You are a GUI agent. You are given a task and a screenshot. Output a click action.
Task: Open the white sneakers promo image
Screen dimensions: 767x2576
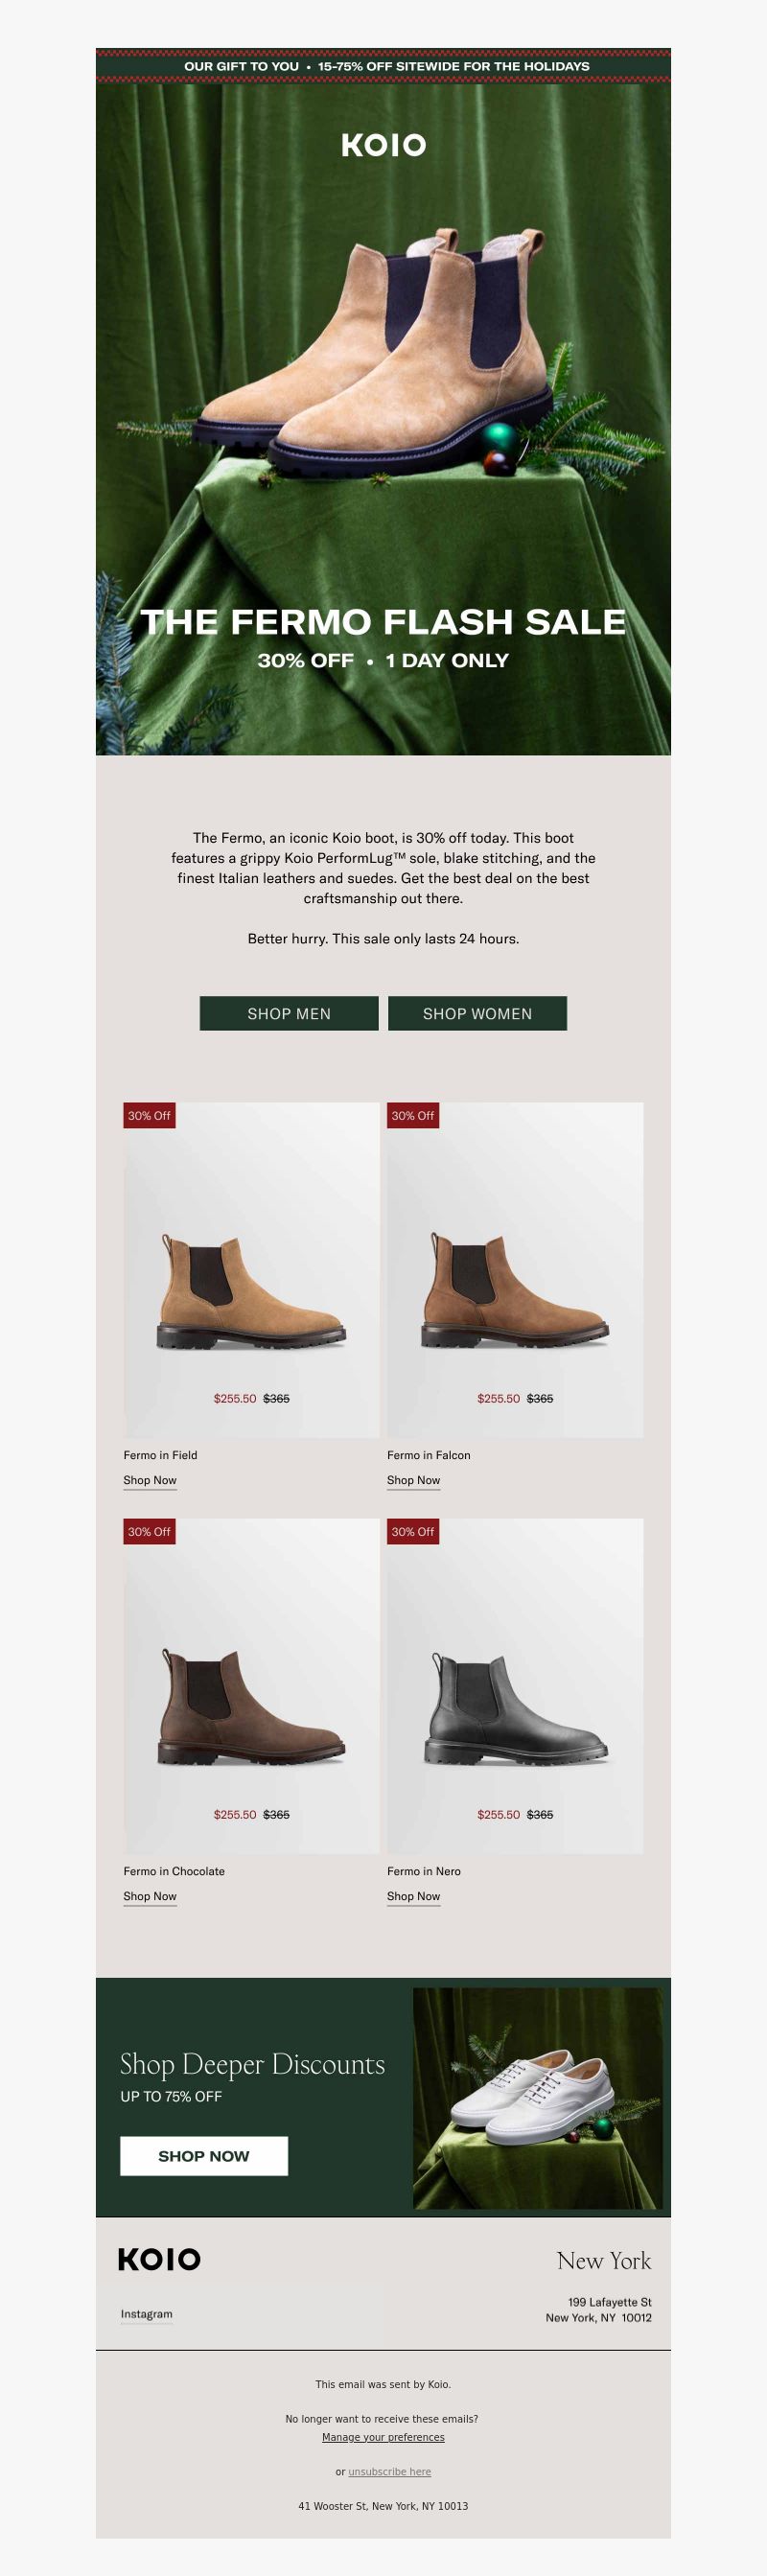pos(538,2098)
